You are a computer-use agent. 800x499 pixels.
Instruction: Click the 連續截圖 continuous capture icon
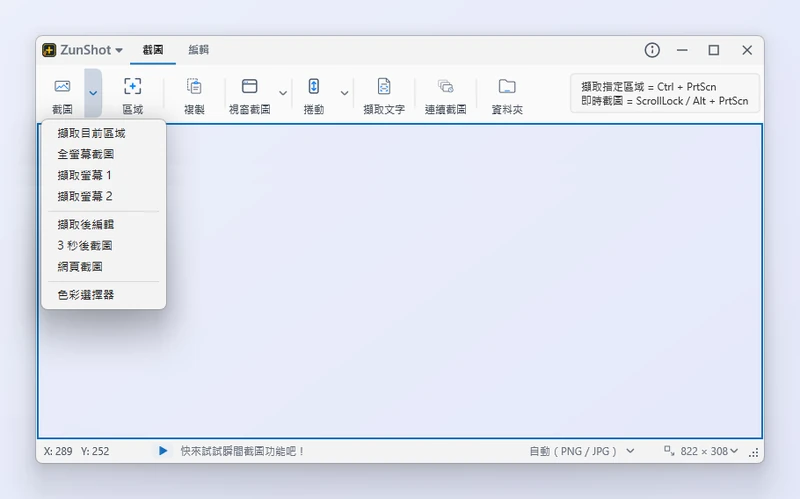coord(445,86)
